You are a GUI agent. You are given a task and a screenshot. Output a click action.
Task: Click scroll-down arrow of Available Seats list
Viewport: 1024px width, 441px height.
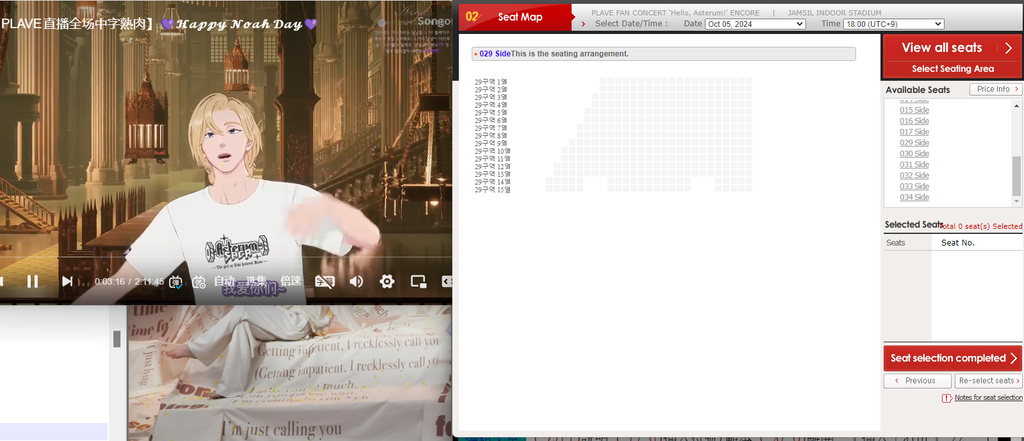point(1017,203)
